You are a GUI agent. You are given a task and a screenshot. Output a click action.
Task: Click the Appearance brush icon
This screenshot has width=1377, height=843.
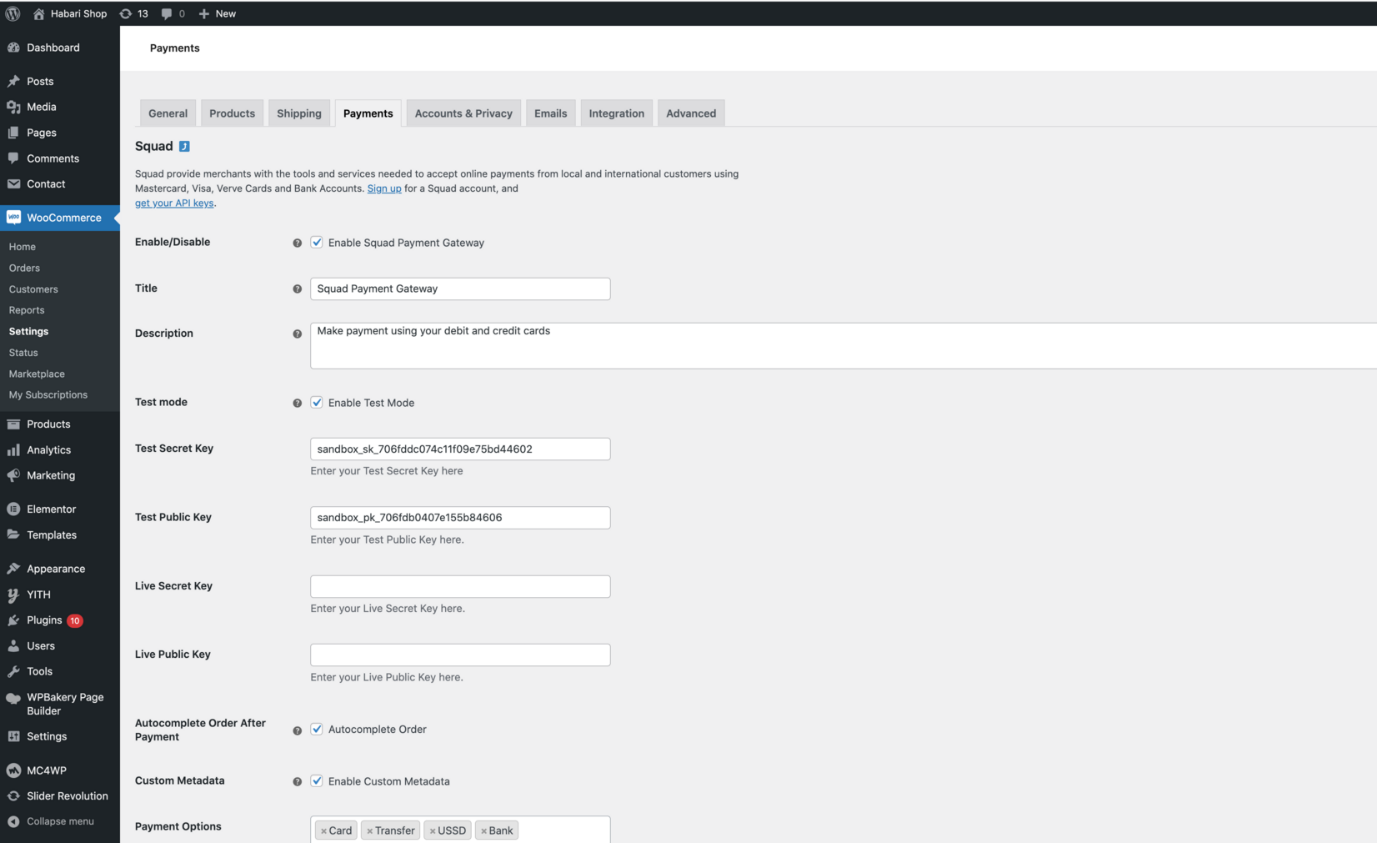13,569
